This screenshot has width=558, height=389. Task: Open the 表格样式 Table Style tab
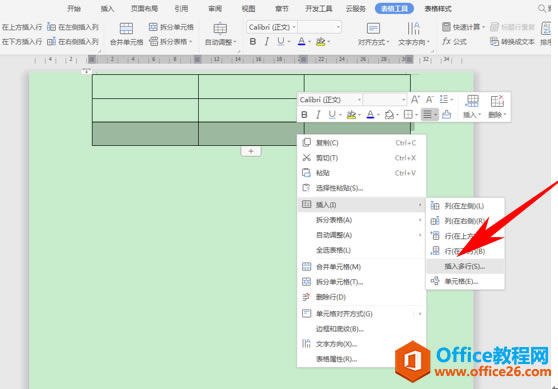coord(438,9)
